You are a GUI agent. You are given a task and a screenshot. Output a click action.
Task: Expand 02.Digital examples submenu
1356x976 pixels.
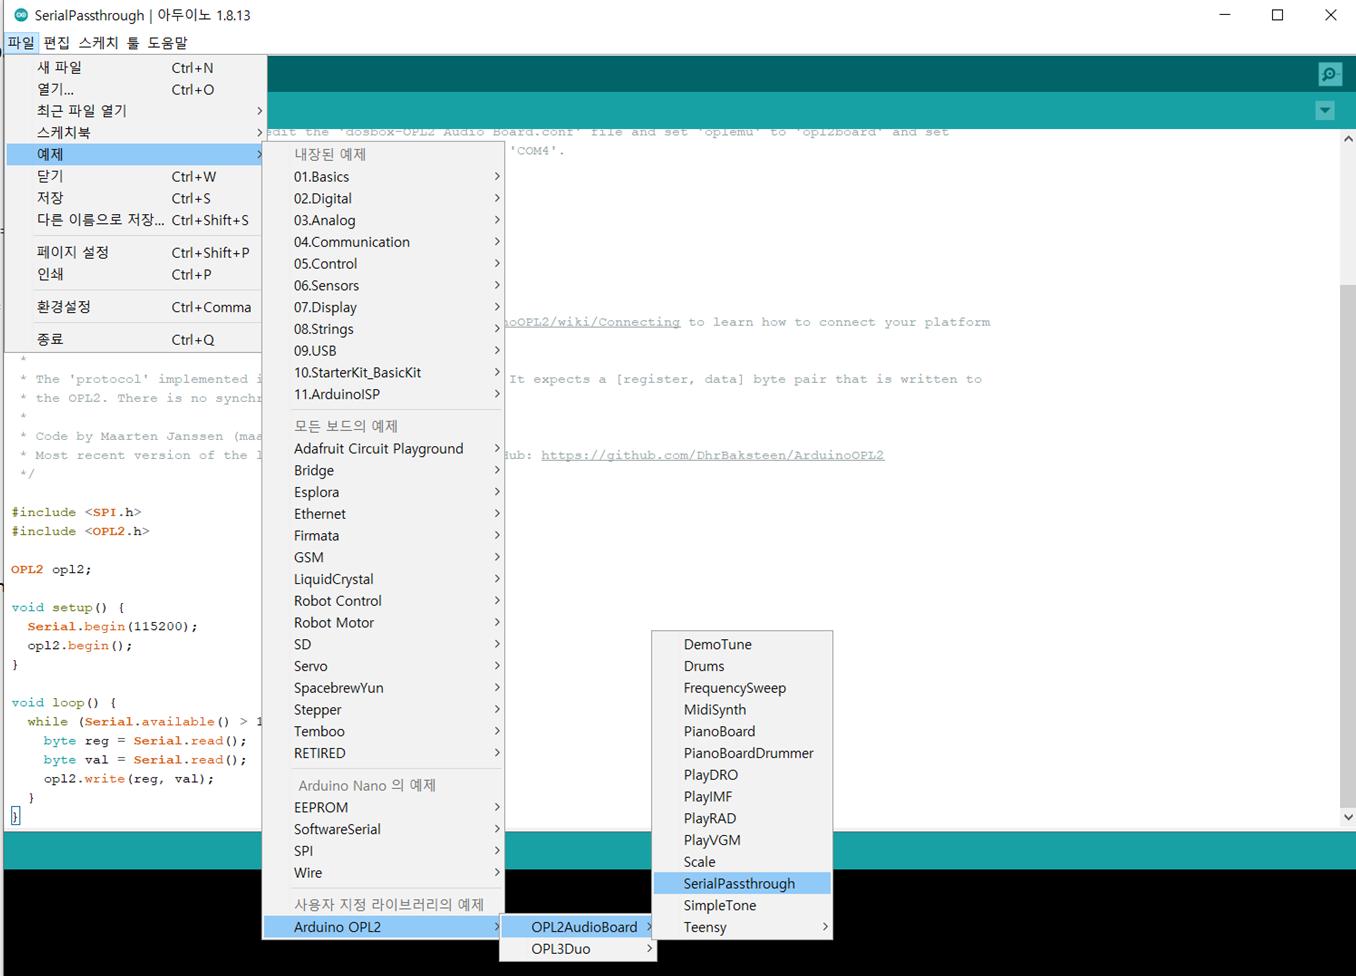(x=383, y=198)
